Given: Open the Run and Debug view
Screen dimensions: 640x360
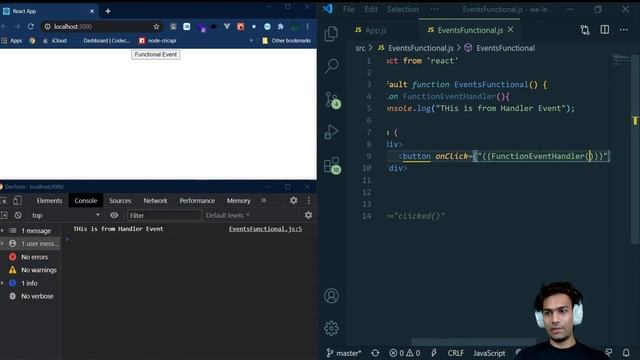Looking at the screenshot, I should (x=331, y=132).
